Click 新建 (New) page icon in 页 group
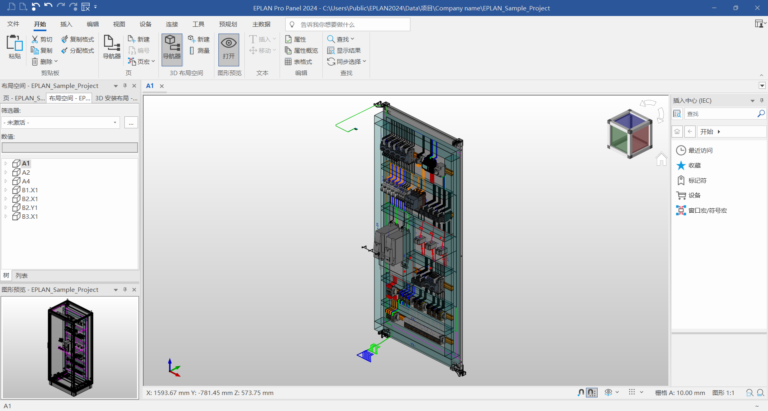This screenshot has width=768, height=411. pos(131,39)
